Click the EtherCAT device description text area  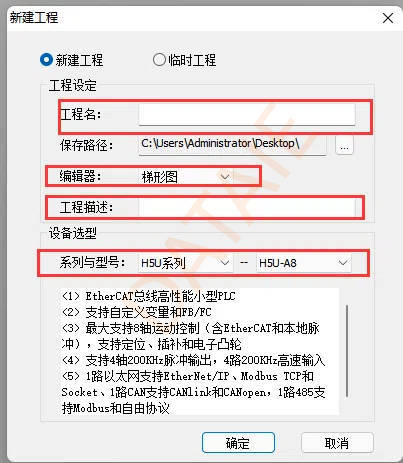(198, 352)
